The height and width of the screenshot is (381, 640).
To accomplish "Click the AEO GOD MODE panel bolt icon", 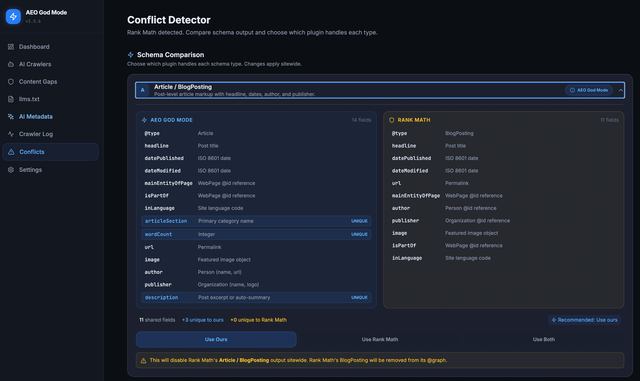I will (144, 120).
